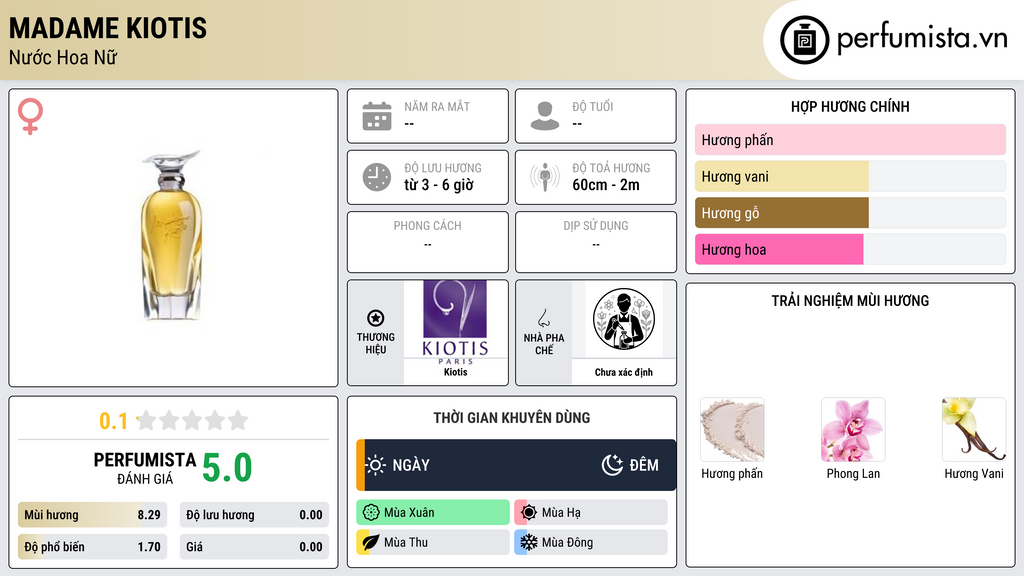The image size is (1024, 576).
Task: Click the Mùi hương 8.29 score bar
Action: pos(92,515)
